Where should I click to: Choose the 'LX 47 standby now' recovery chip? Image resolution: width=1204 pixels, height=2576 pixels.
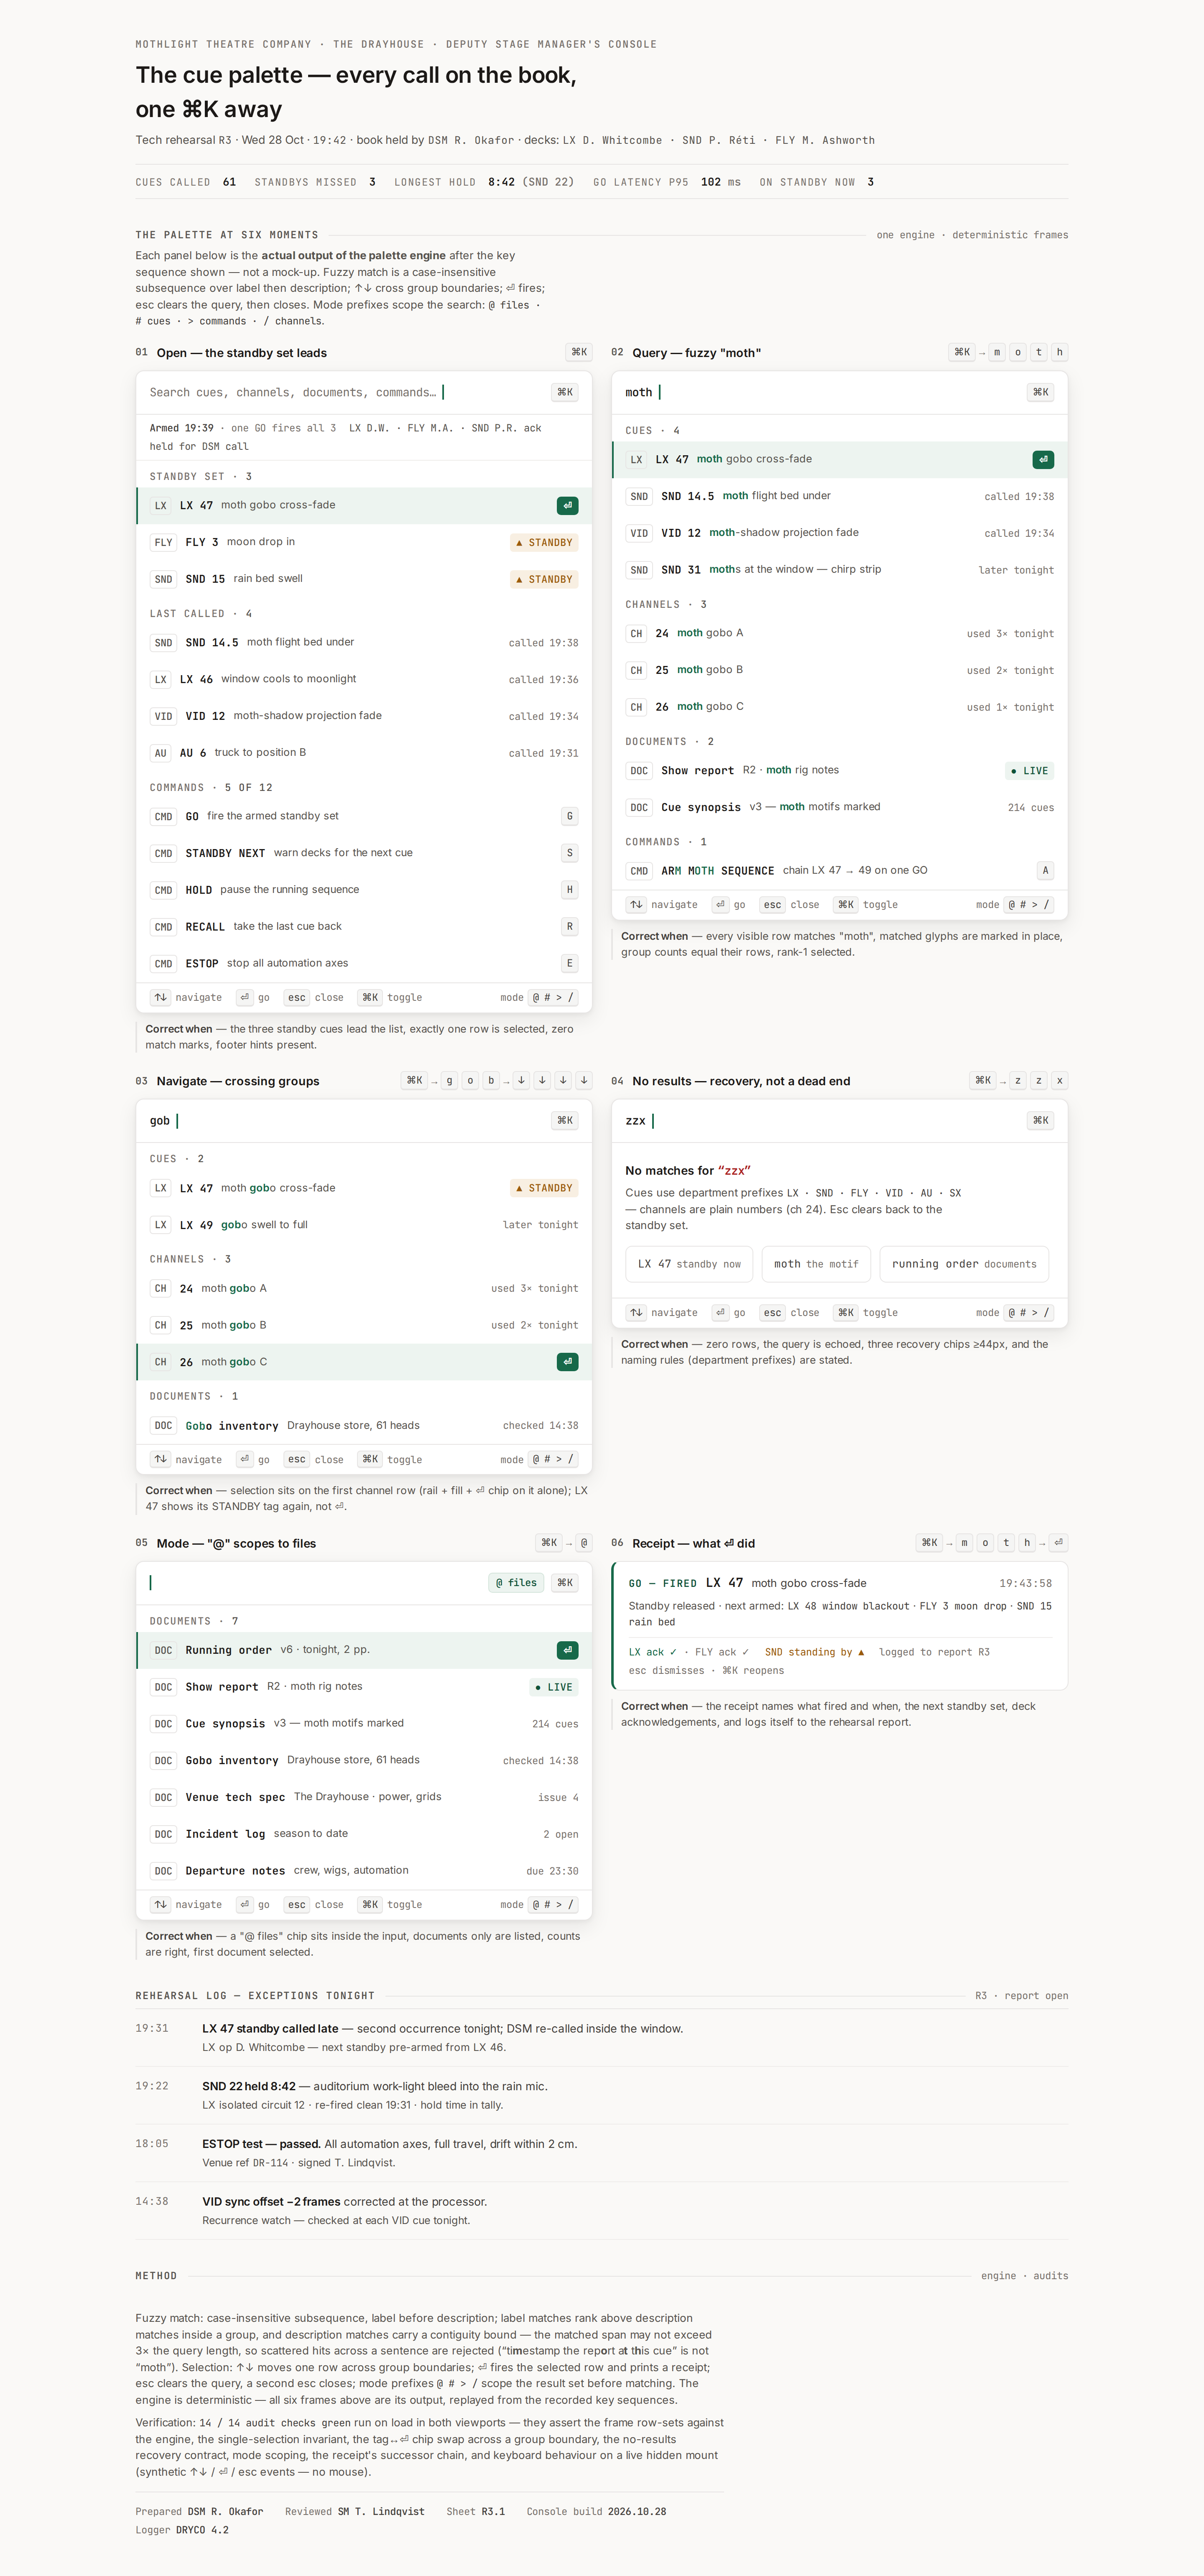pos(689,1264)
